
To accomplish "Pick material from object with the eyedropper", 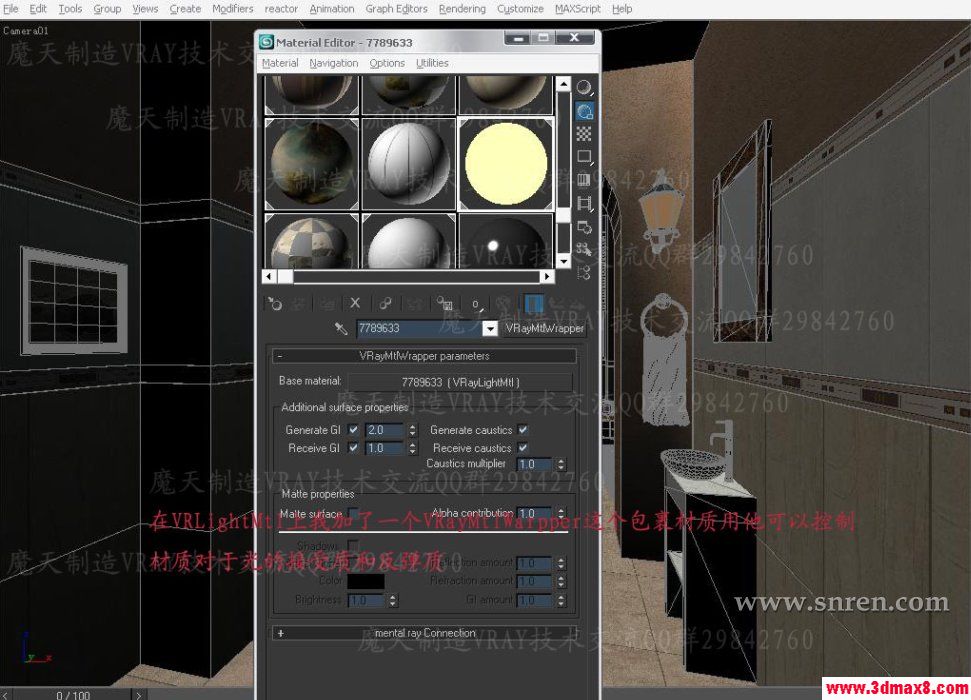I will (x=340, y=328).
